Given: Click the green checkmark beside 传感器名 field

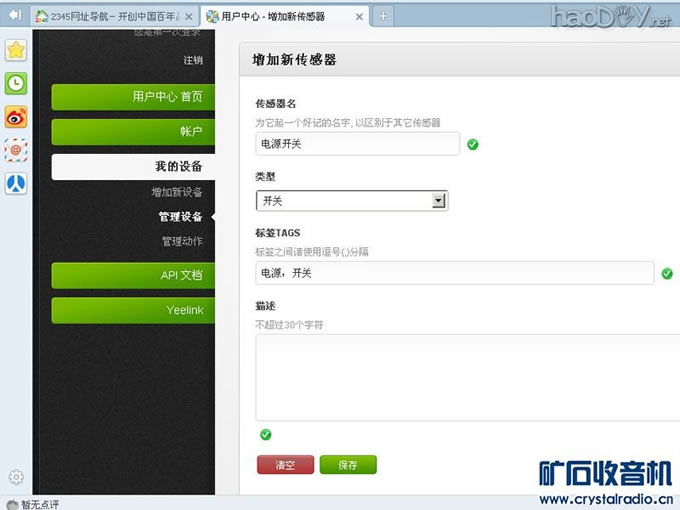Looking at the screenshot, I should [x=473, y=144].
